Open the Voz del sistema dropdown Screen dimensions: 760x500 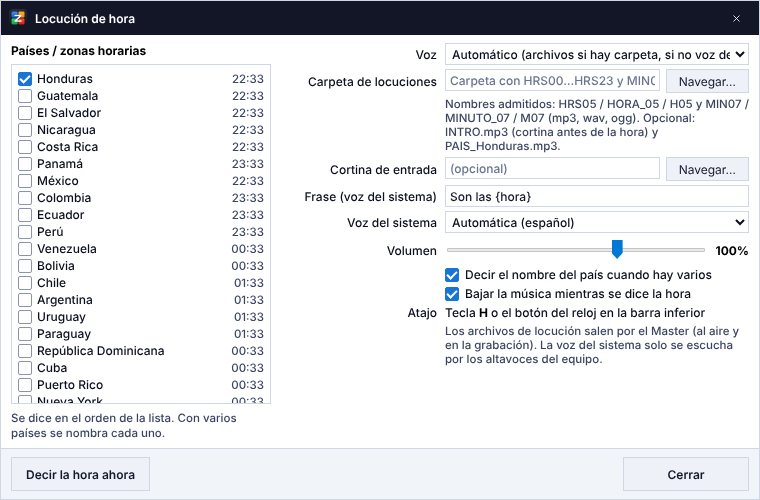click(x=597, y=223)
